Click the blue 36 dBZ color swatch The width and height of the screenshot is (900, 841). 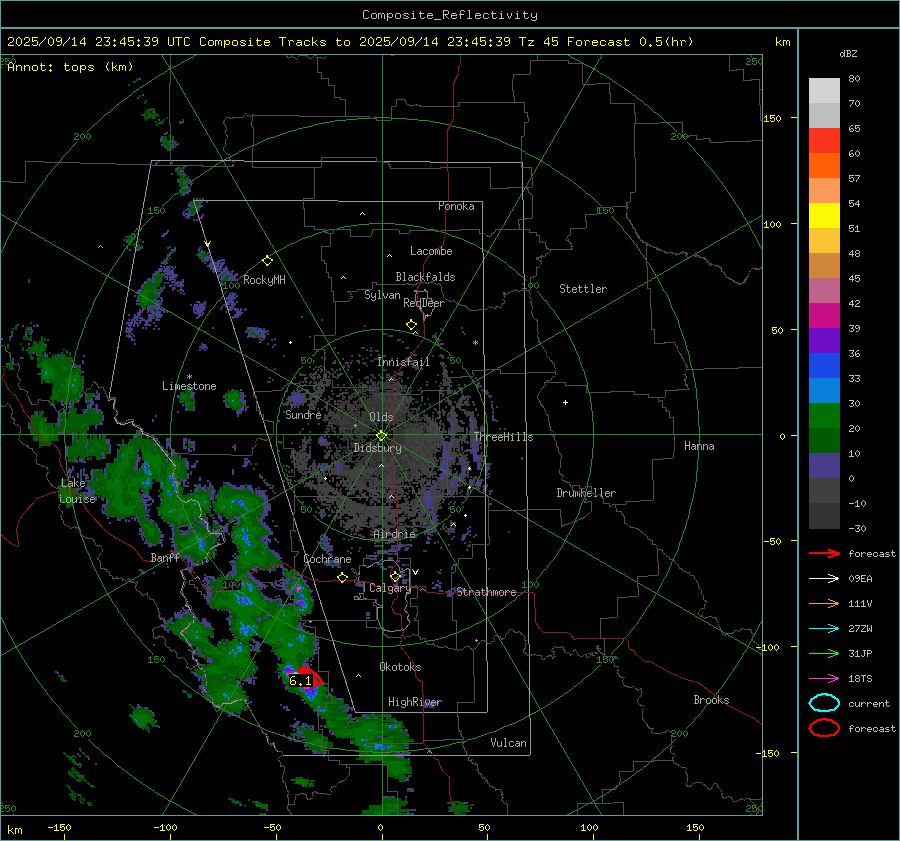824,365
